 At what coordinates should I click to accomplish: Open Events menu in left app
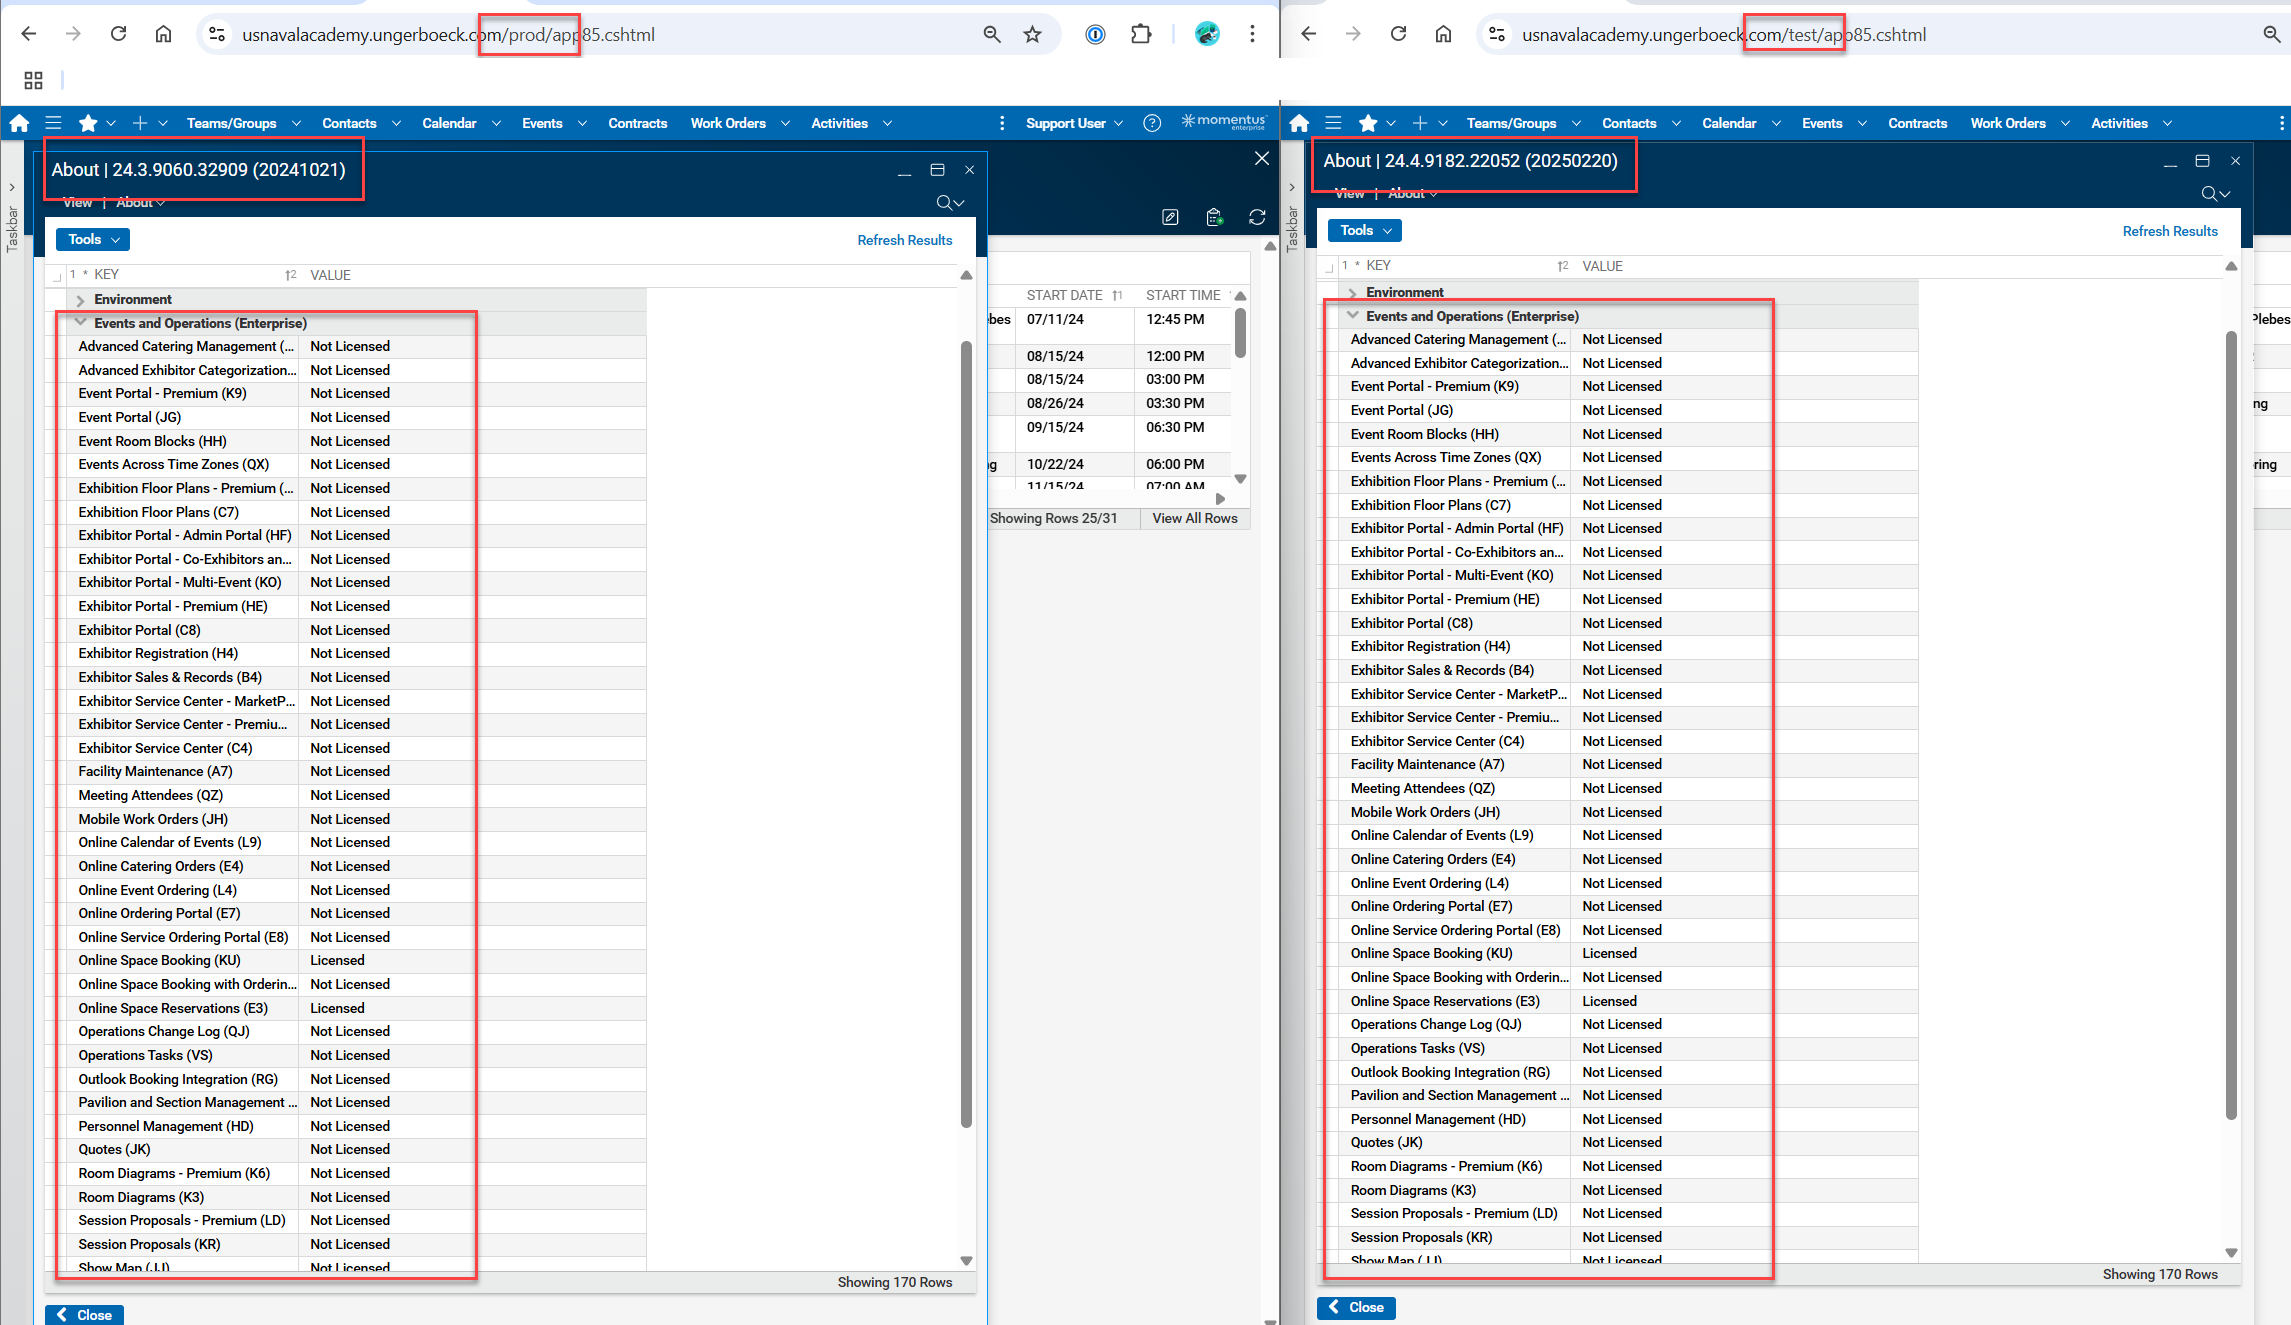coord(554,123)
